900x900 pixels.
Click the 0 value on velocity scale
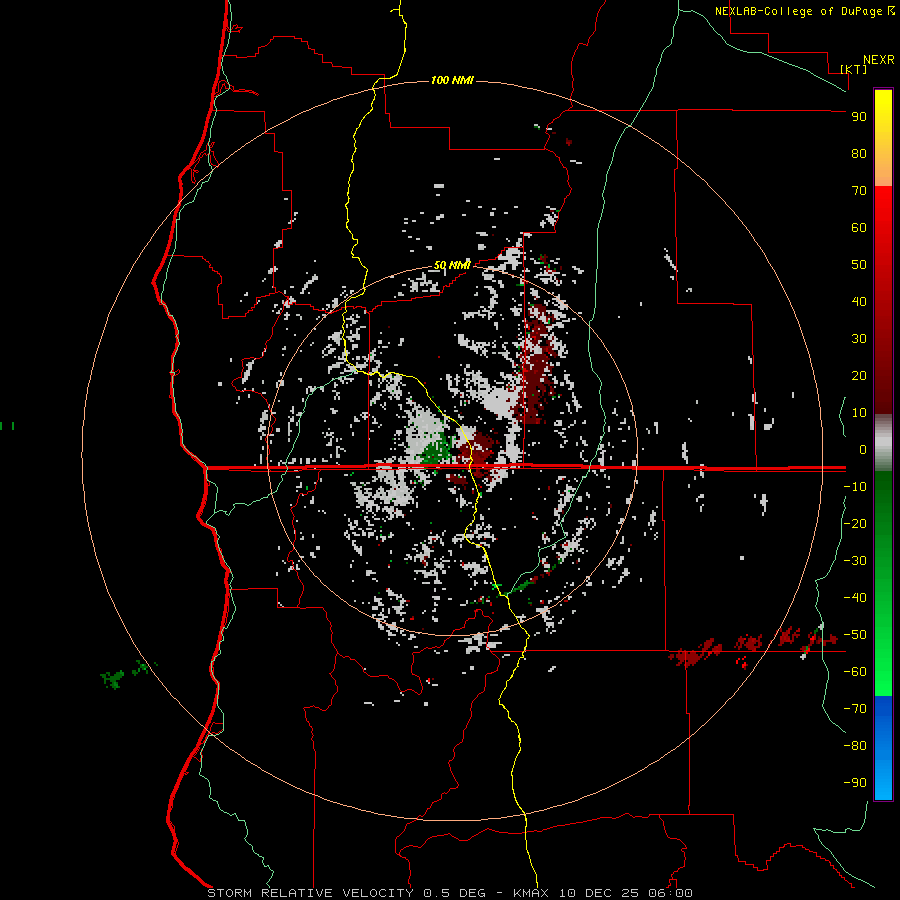pos(863,449)
